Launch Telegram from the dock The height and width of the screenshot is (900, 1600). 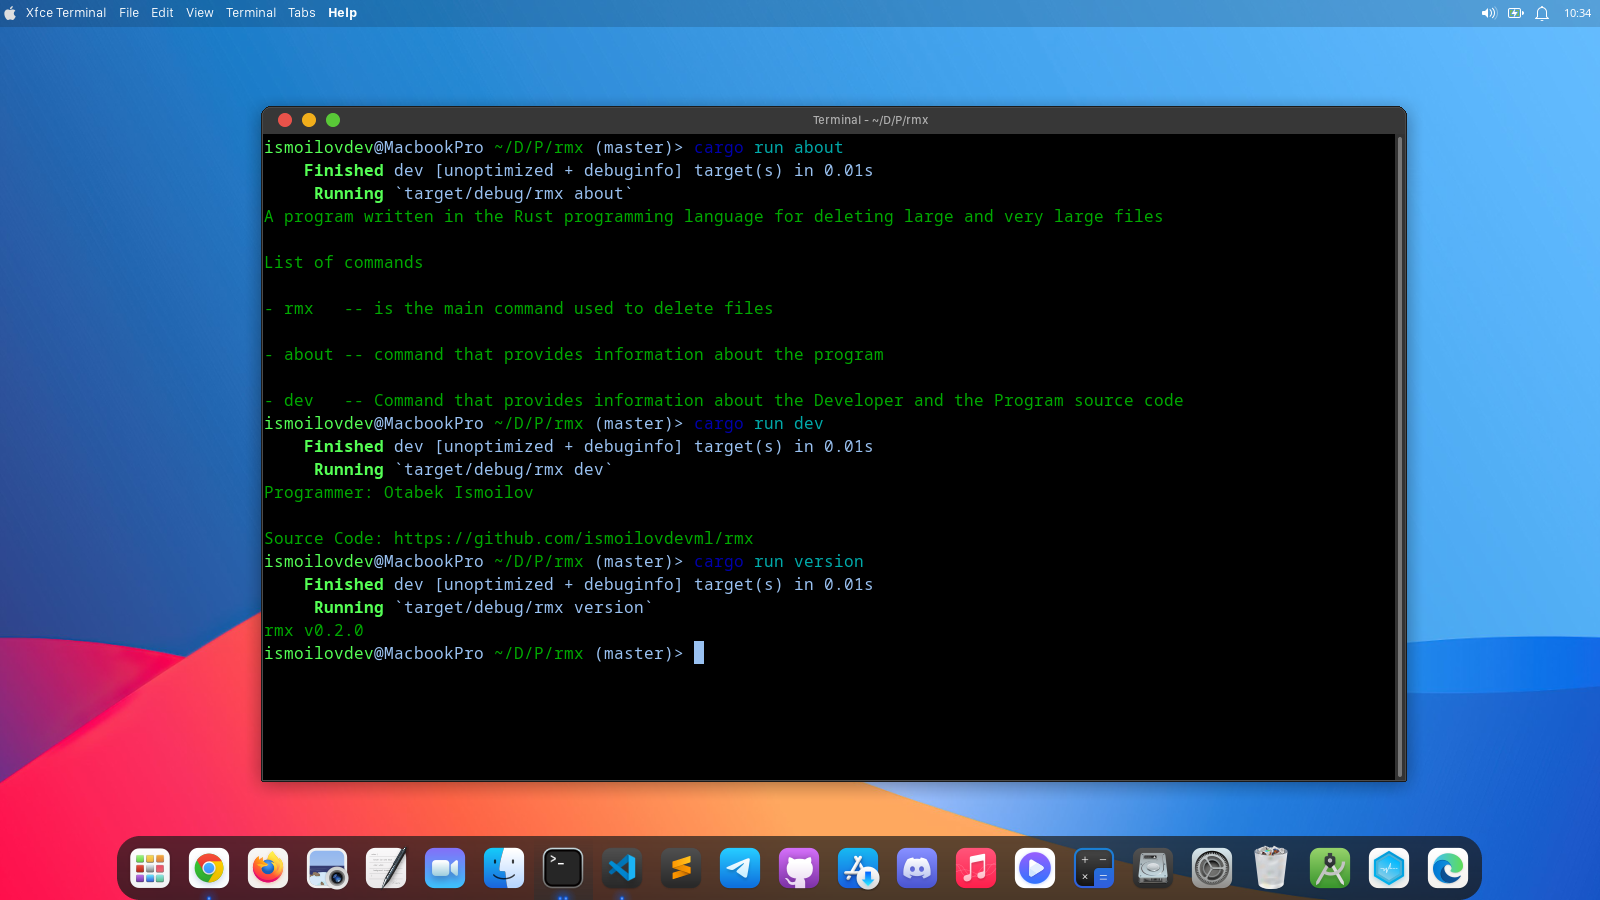coord(740,868)
